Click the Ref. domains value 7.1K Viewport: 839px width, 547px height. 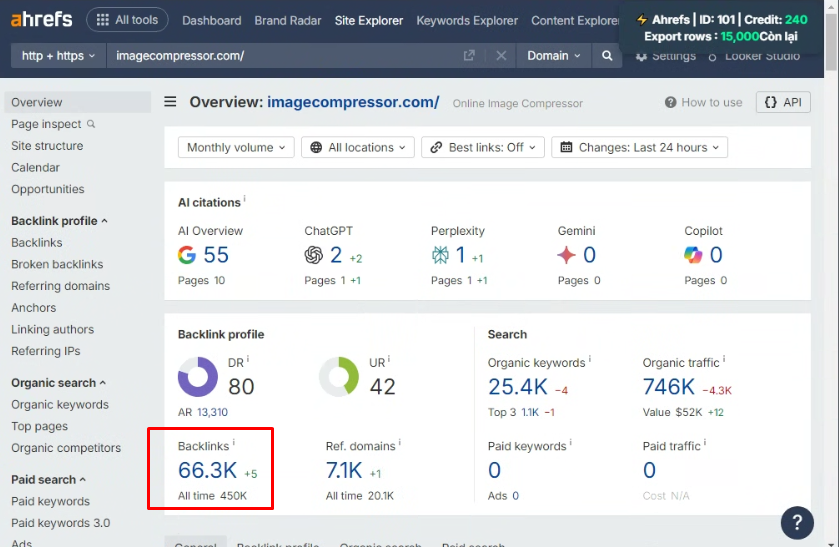point(344,470)
